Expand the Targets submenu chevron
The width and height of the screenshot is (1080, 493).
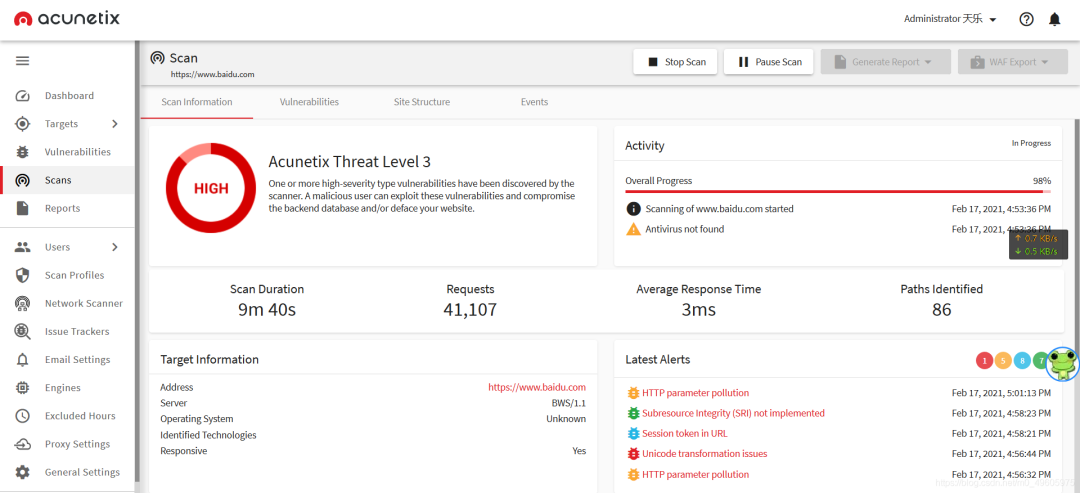[115, 124]
